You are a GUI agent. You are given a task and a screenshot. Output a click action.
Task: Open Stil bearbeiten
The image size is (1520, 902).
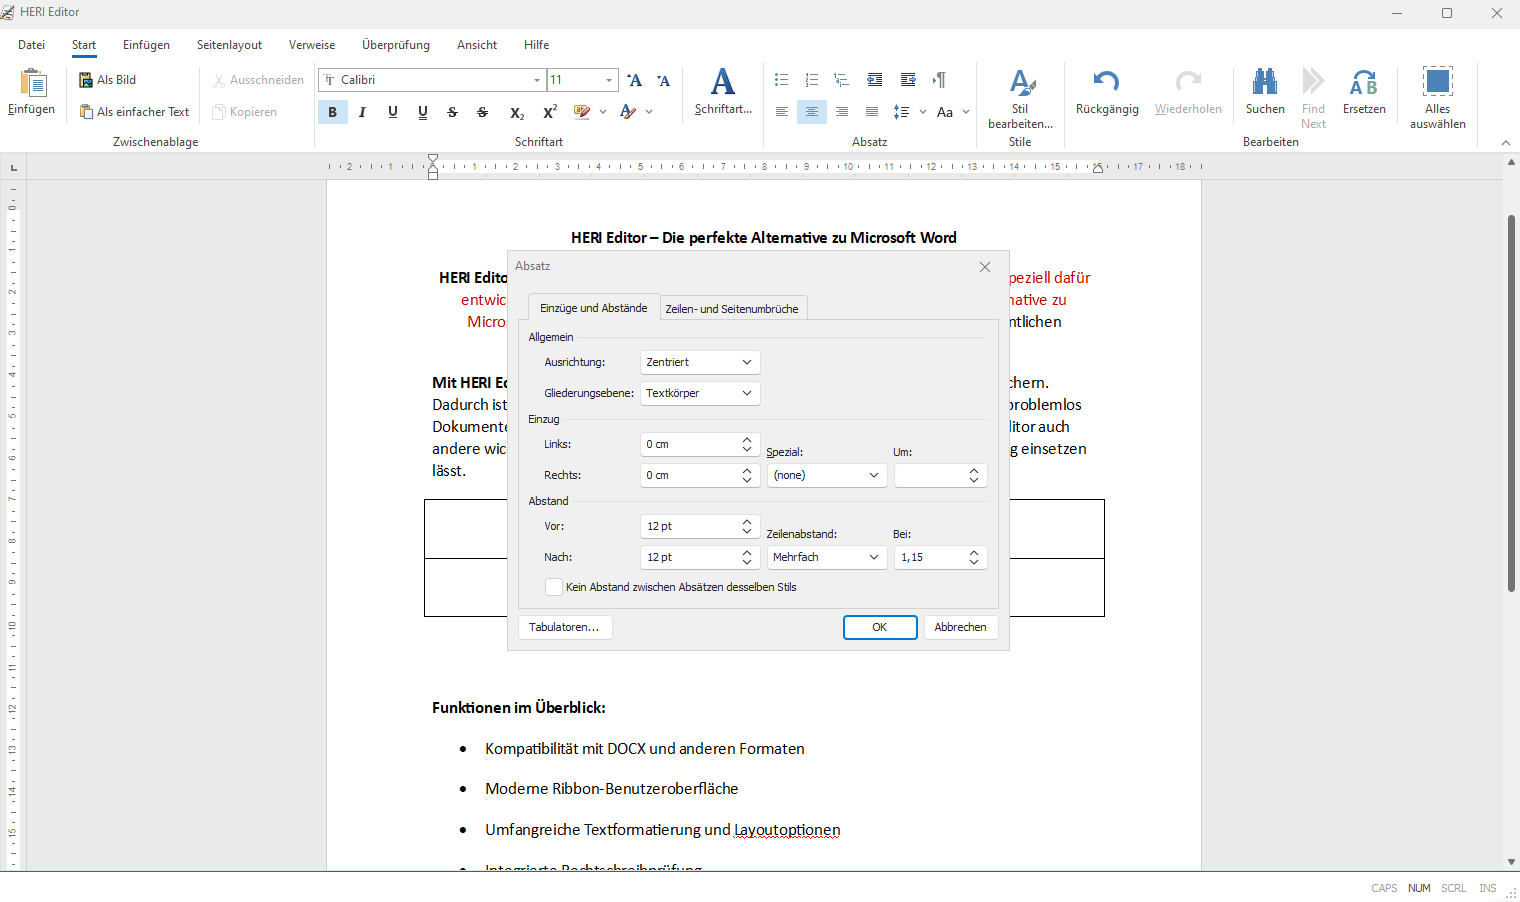(x=1020, y=98)
